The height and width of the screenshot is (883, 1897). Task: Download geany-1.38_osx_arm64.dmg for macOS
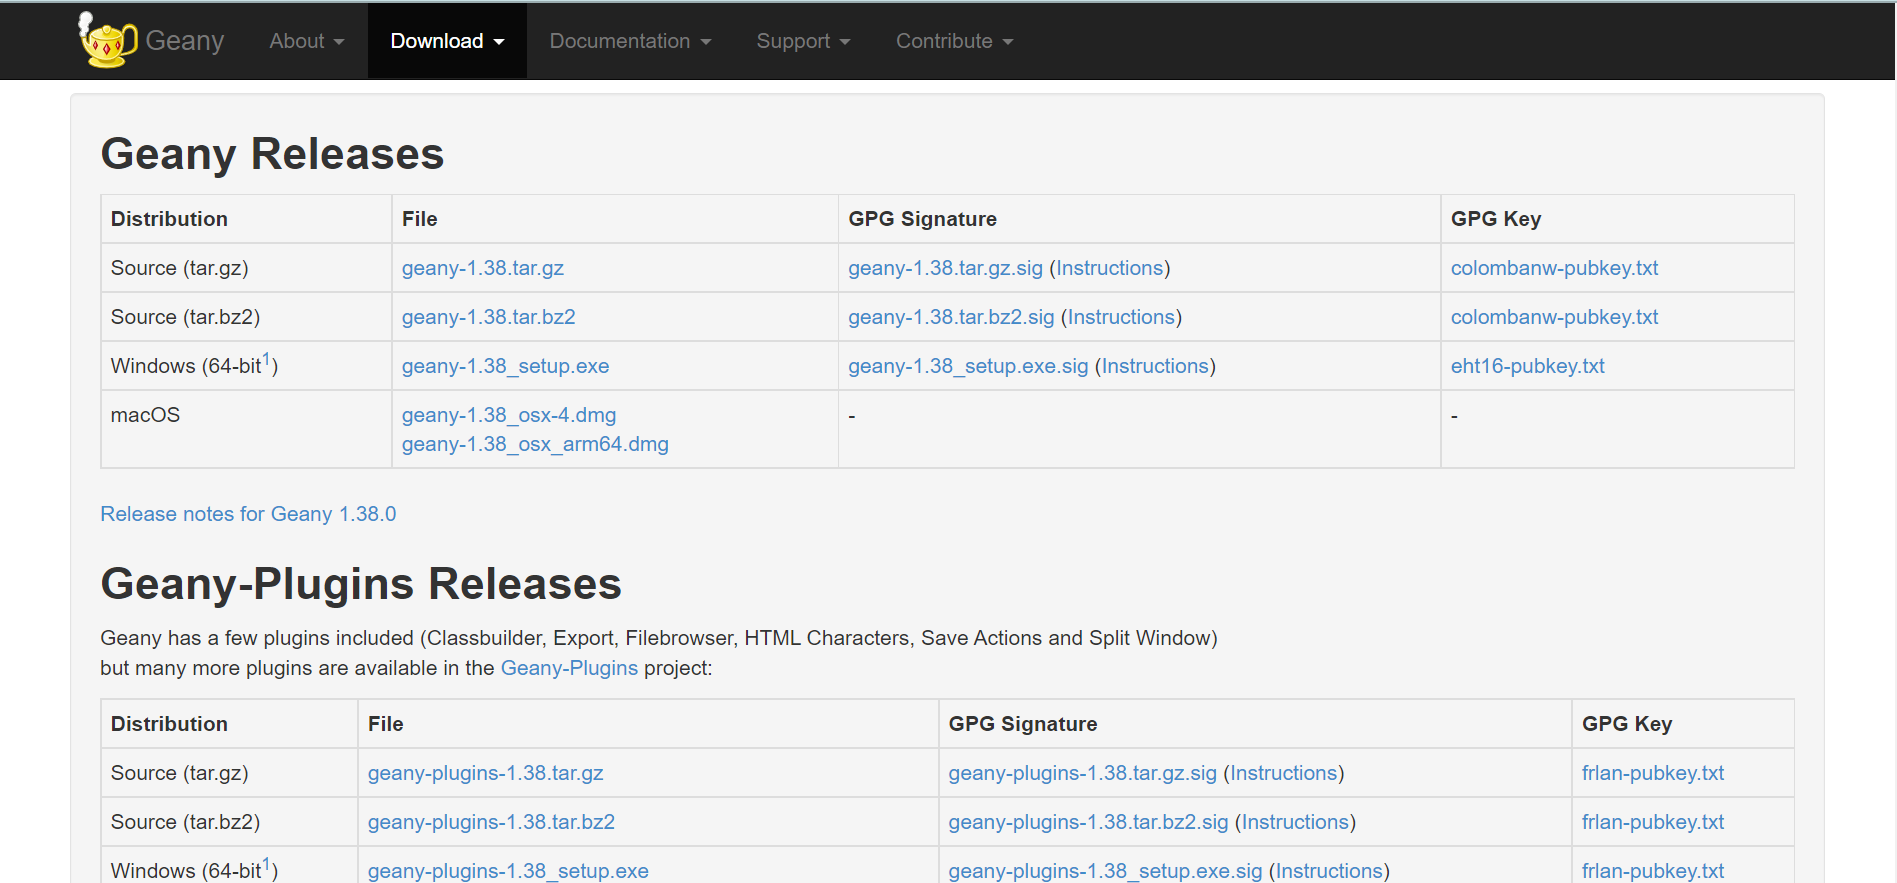(x=535, y=444)
